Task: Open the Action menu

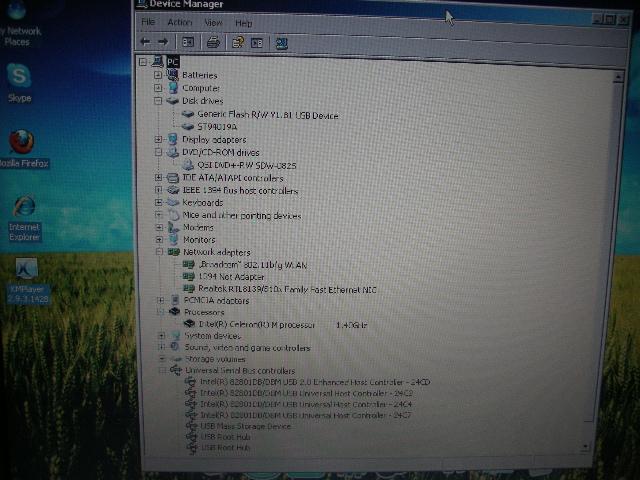Action: (x=179, y=22)
